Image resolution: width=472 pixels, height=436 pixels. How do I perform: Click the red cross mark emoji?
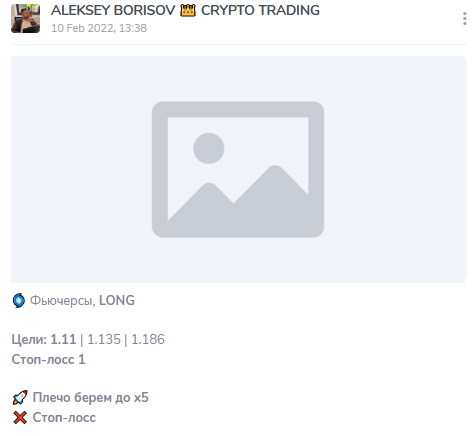[x=20, y=418]
